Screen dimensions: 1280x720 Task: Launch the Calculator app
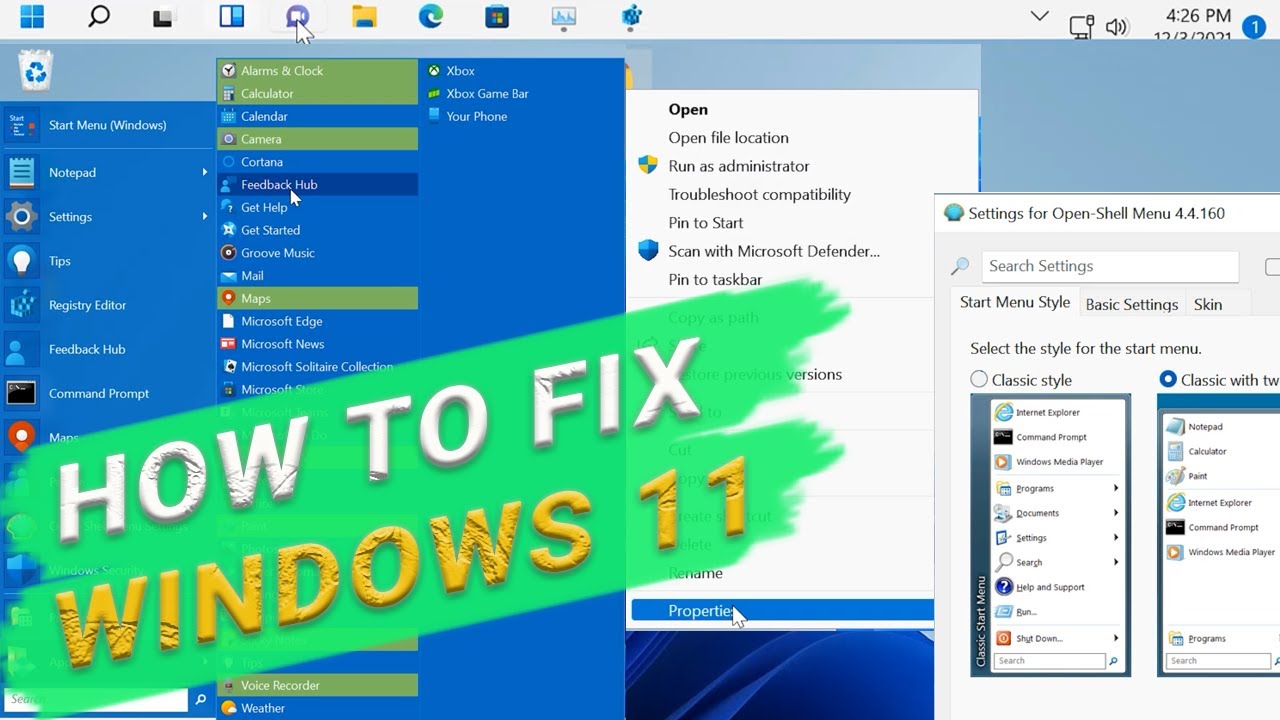318,94
